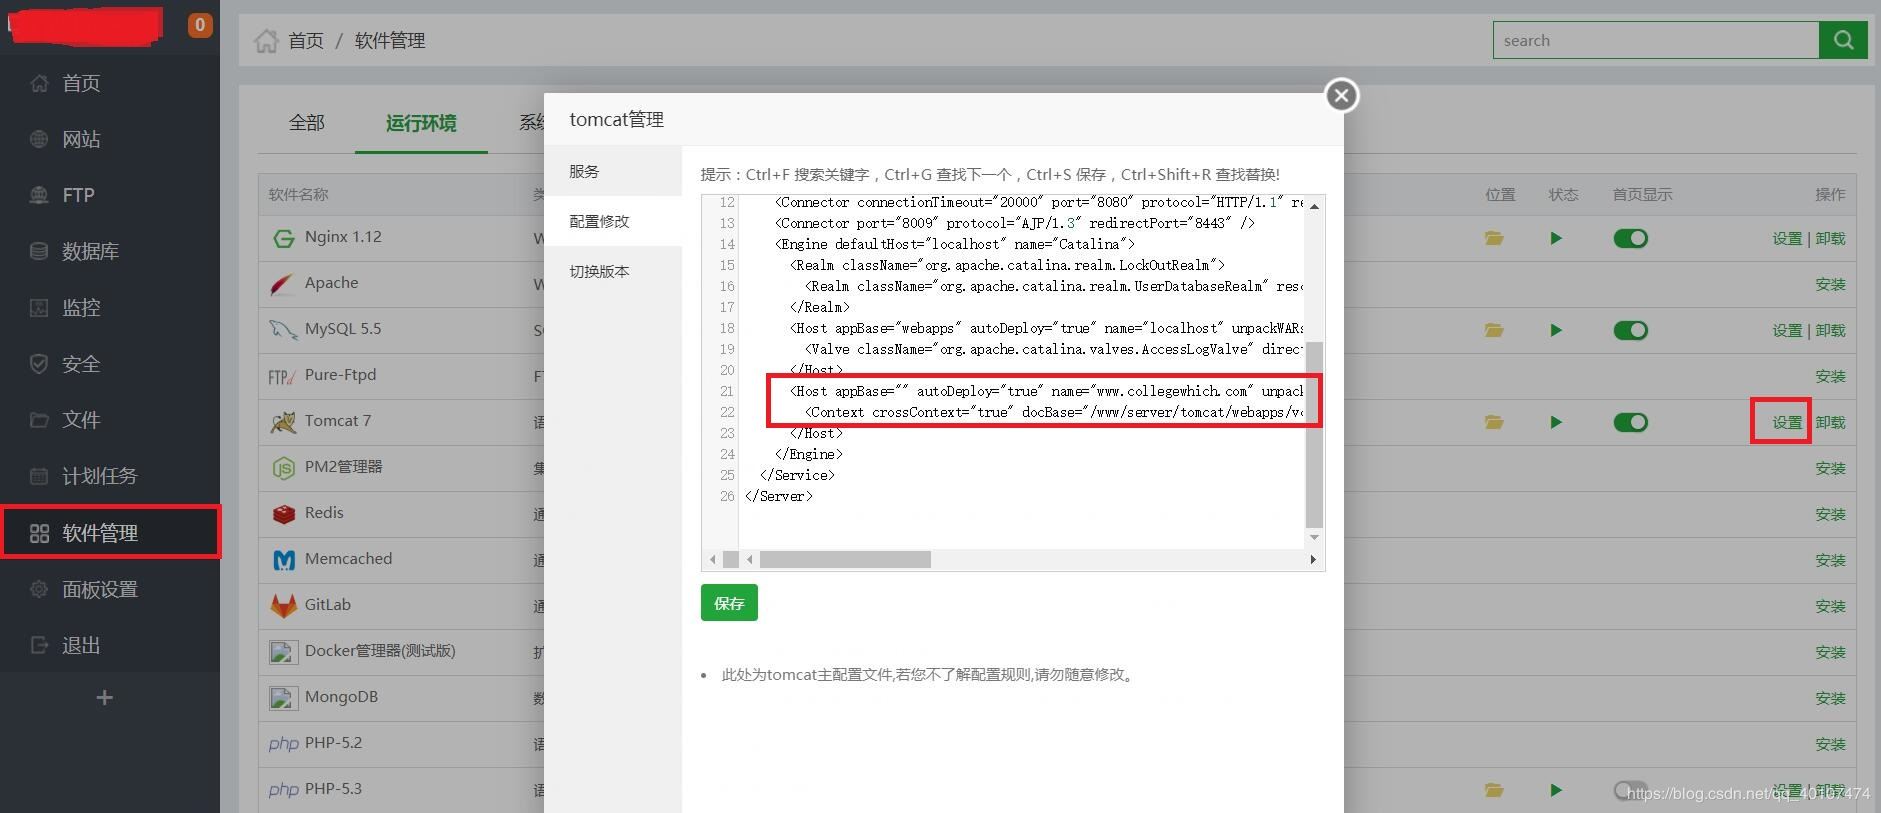
Task: Switch to 切换版本 tab in tomcat dialog
Action: 599,271
